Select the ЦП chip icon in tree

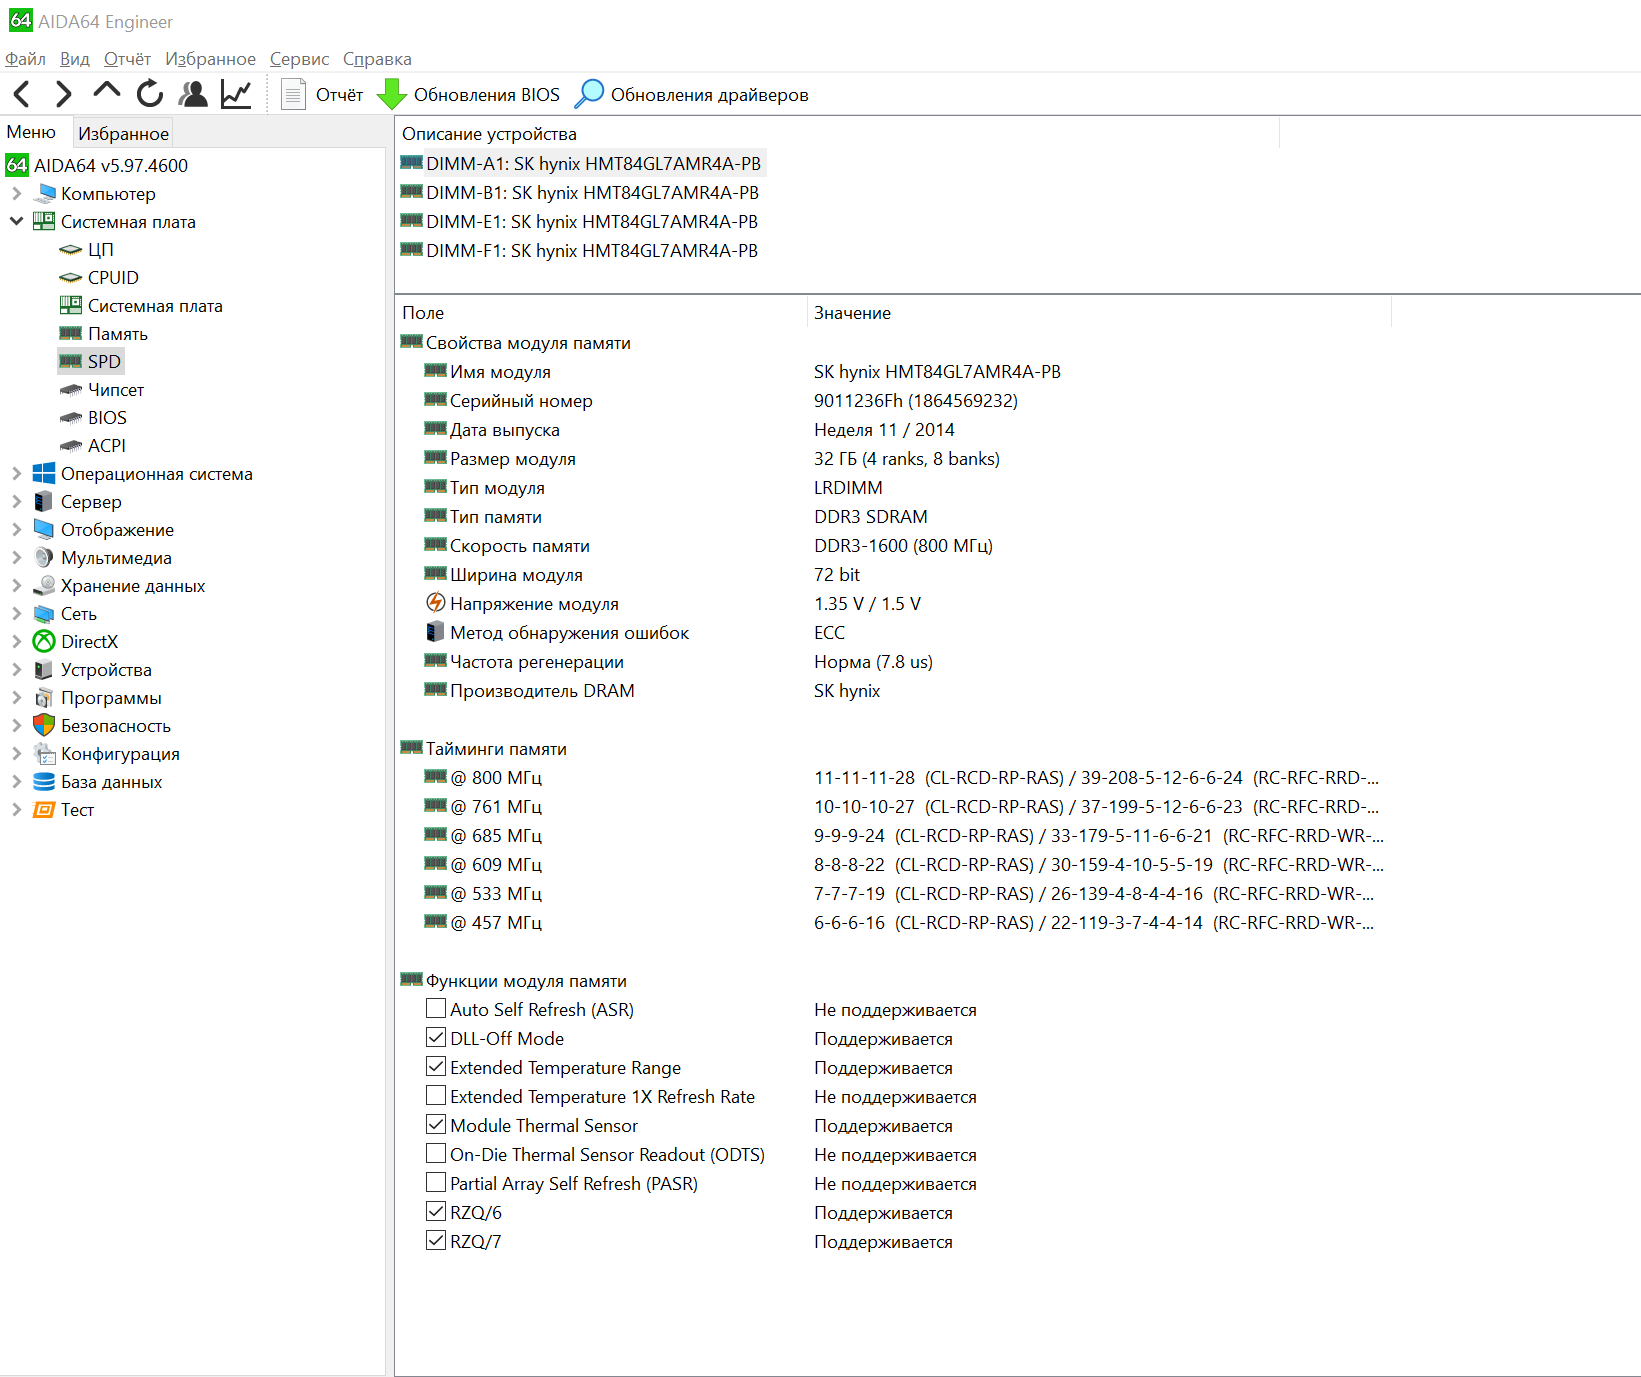pos(70,250)
